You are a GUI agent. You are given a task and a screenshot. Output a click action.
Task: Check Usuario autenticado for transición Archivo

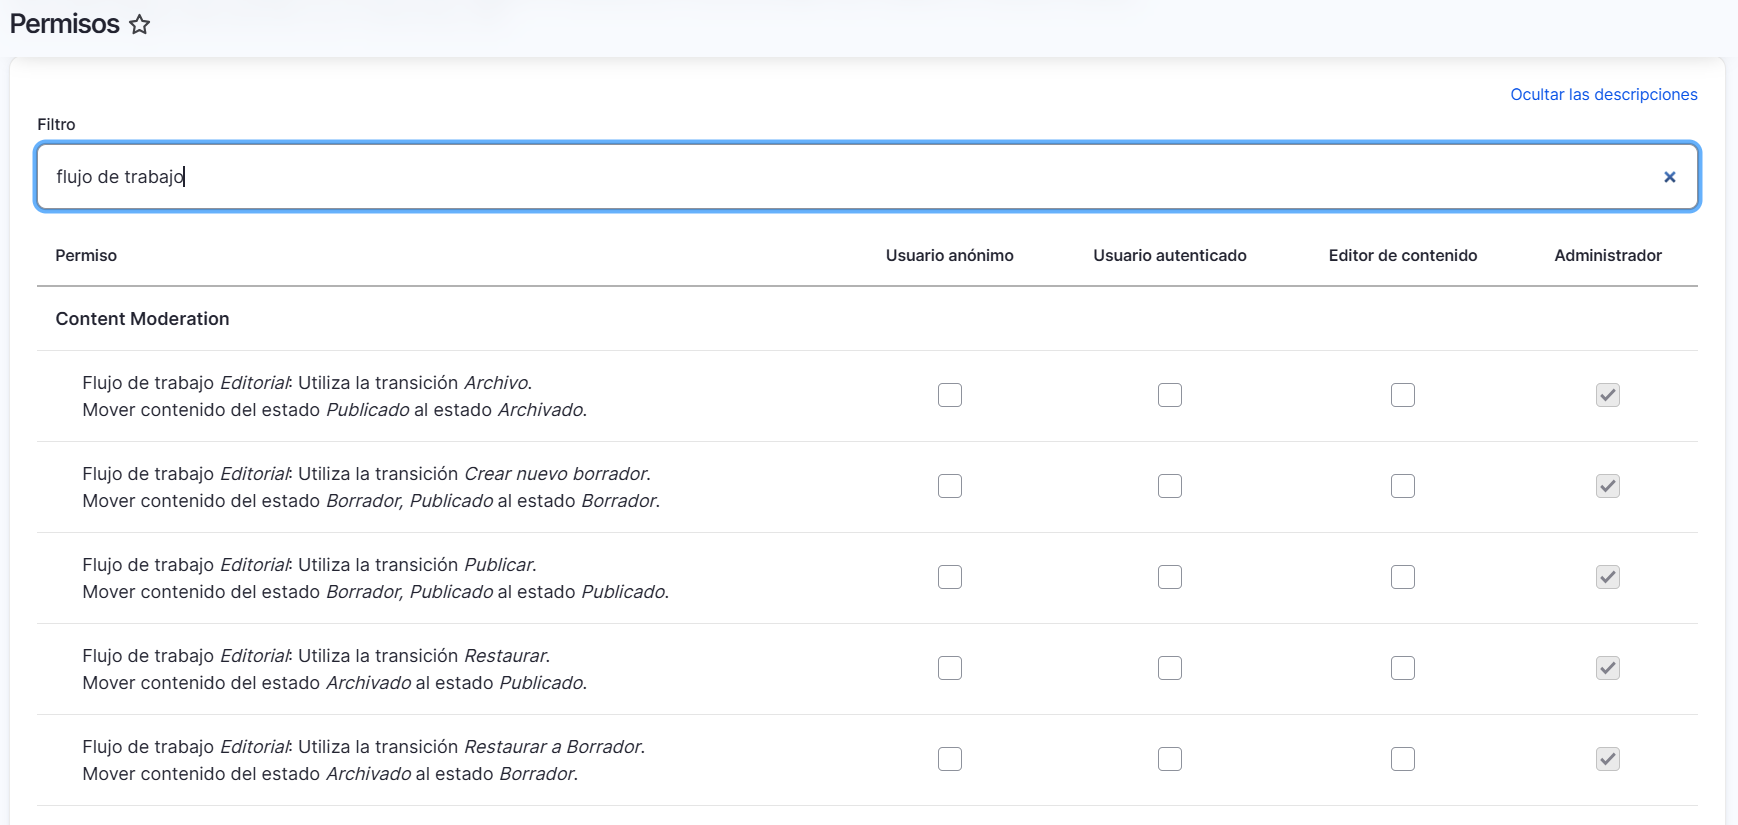pos(1170,395)
